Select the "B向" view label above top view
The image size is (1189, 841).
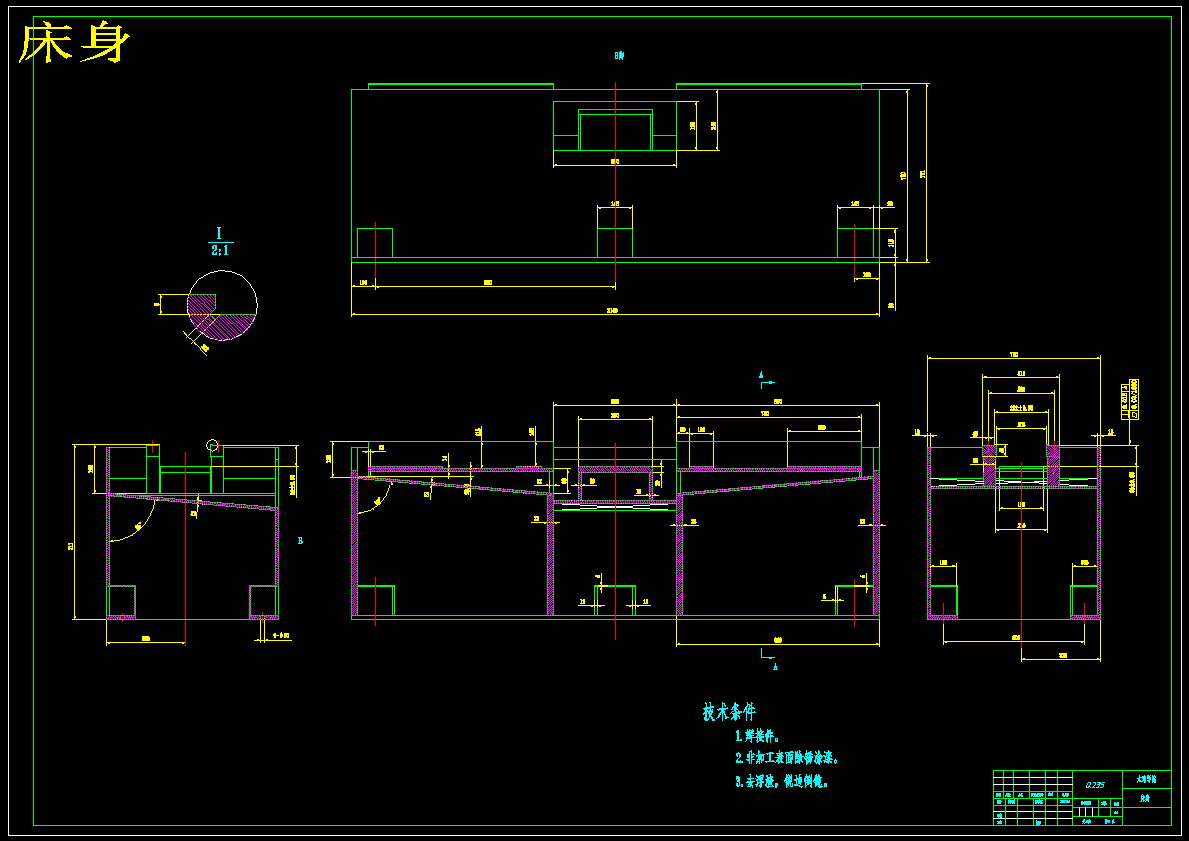[x=620, y=55]
